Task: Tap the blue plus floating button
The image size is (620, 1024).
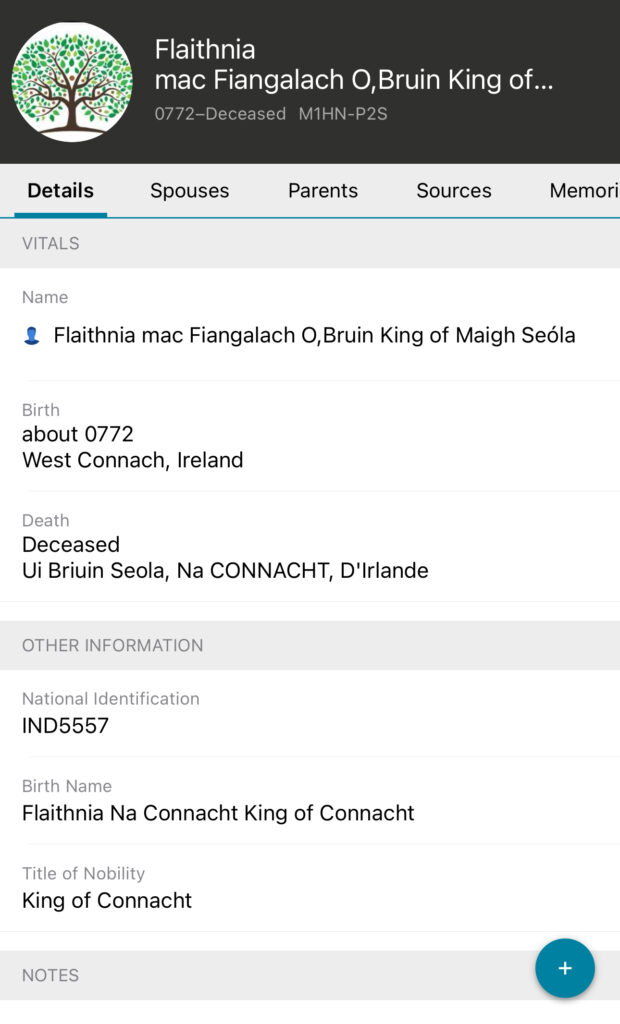Action: tap(565, 968)
